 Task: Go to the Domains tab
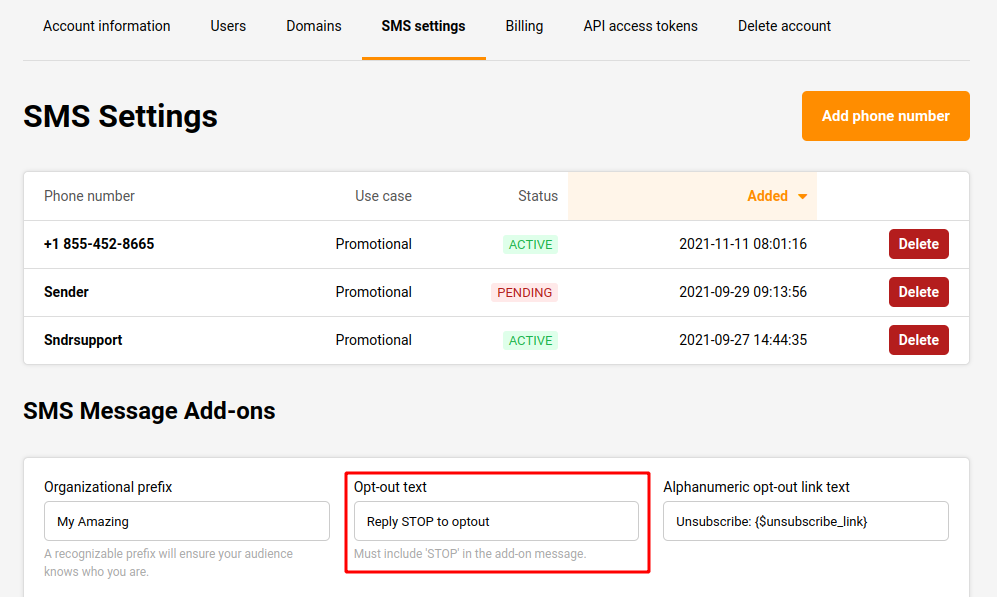(313, 26)
